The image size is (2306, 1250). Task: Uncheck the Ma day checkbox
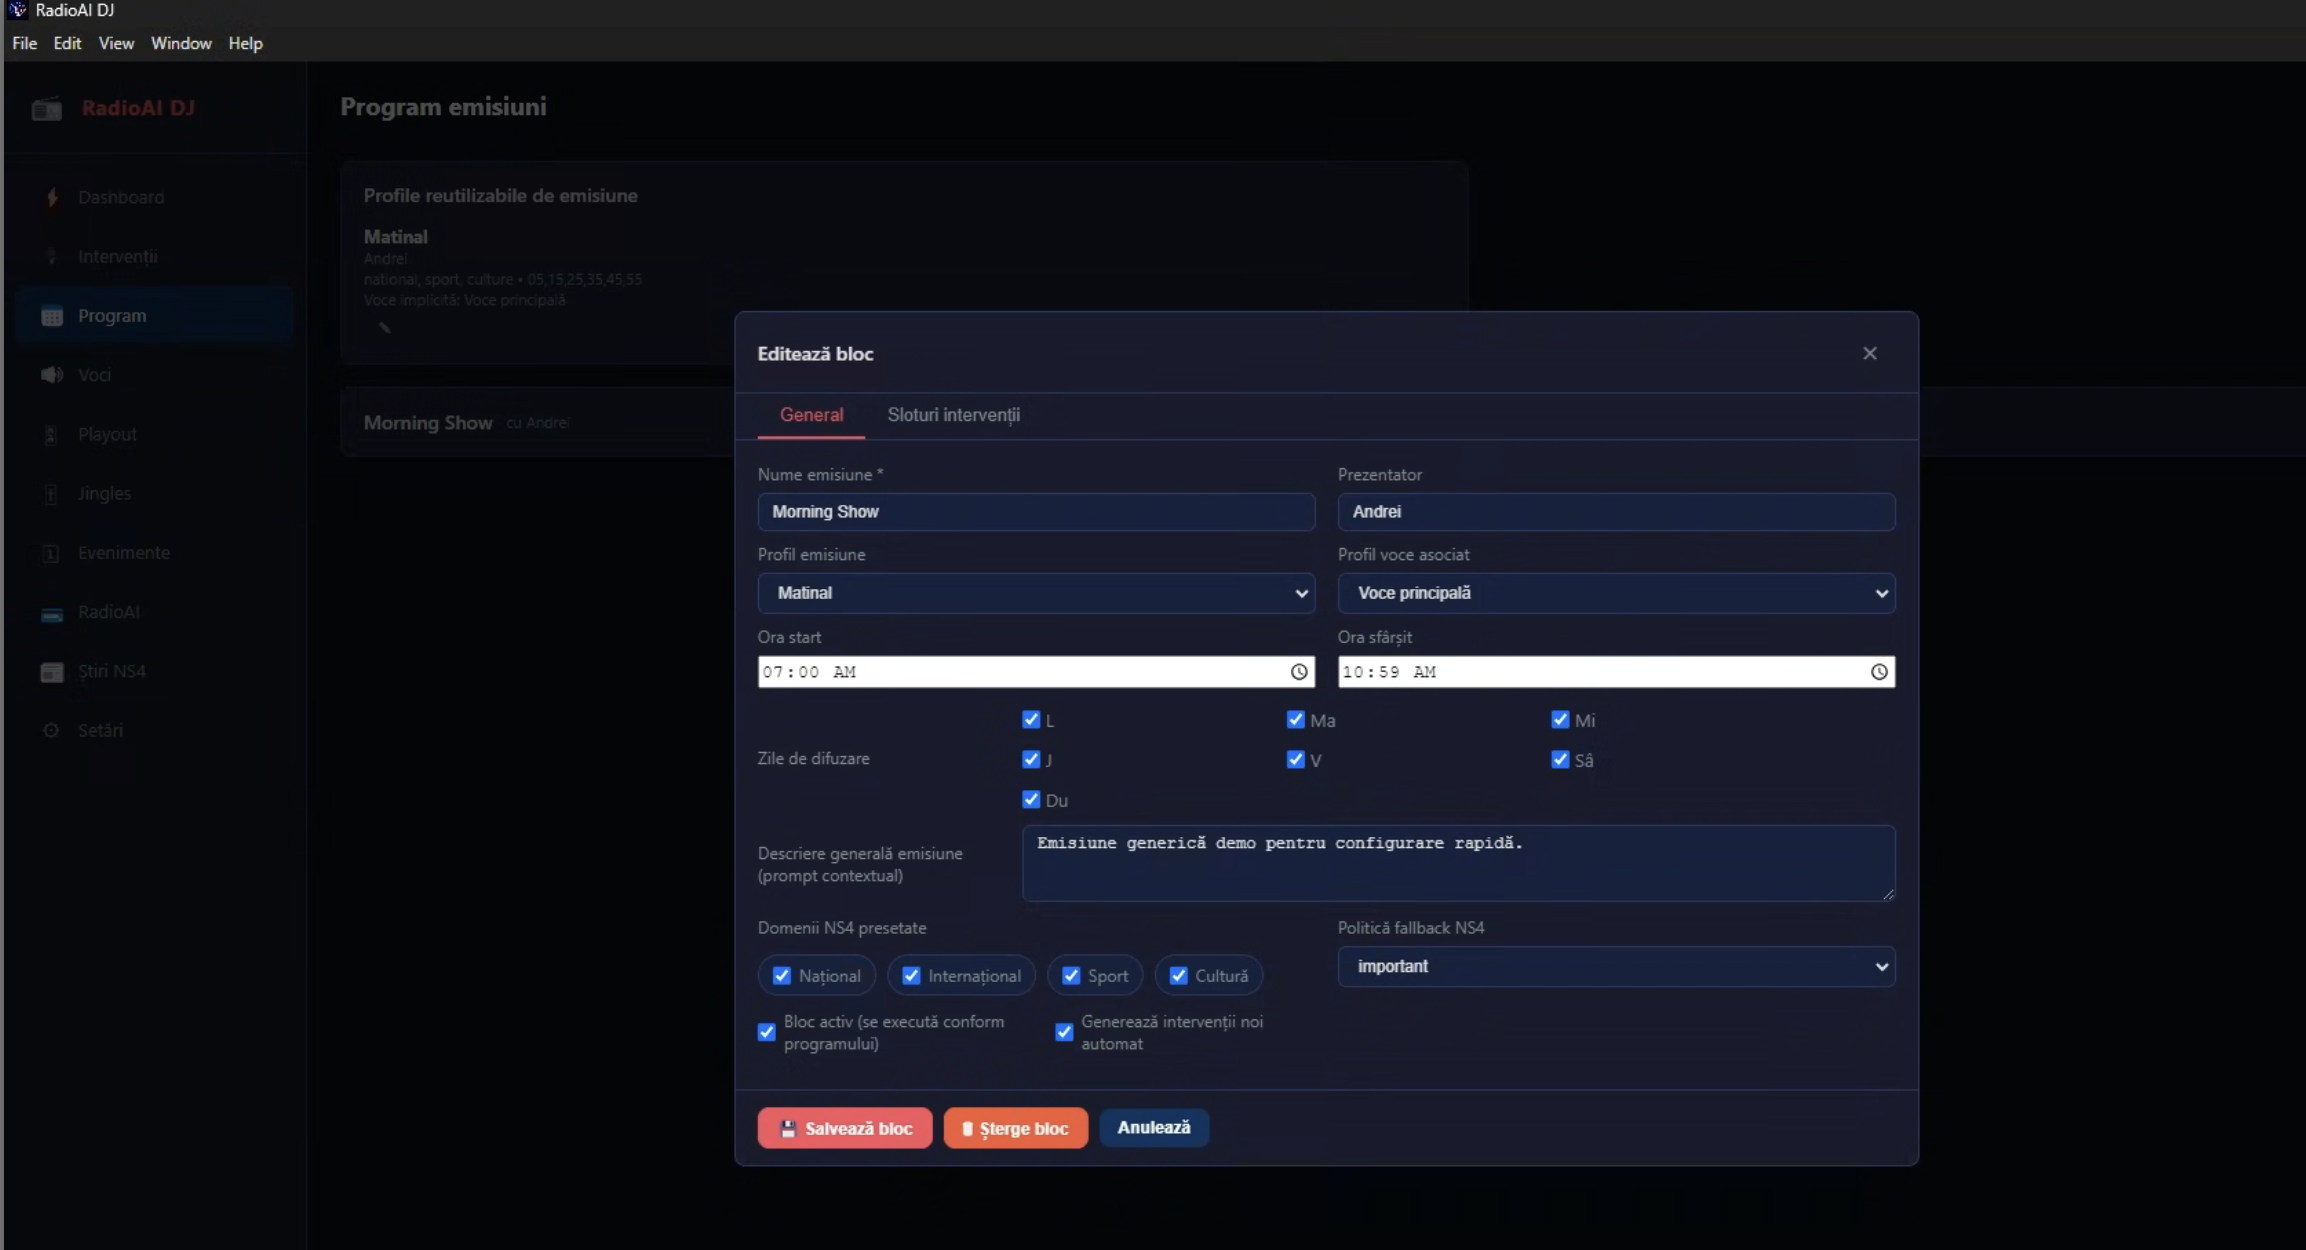[1295, 719]
